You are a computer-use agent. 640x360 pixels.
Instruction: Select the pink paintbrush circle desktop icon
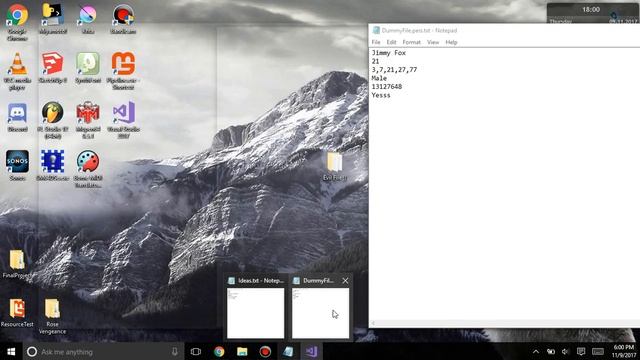pyautogui.click(x=88, y=15)
